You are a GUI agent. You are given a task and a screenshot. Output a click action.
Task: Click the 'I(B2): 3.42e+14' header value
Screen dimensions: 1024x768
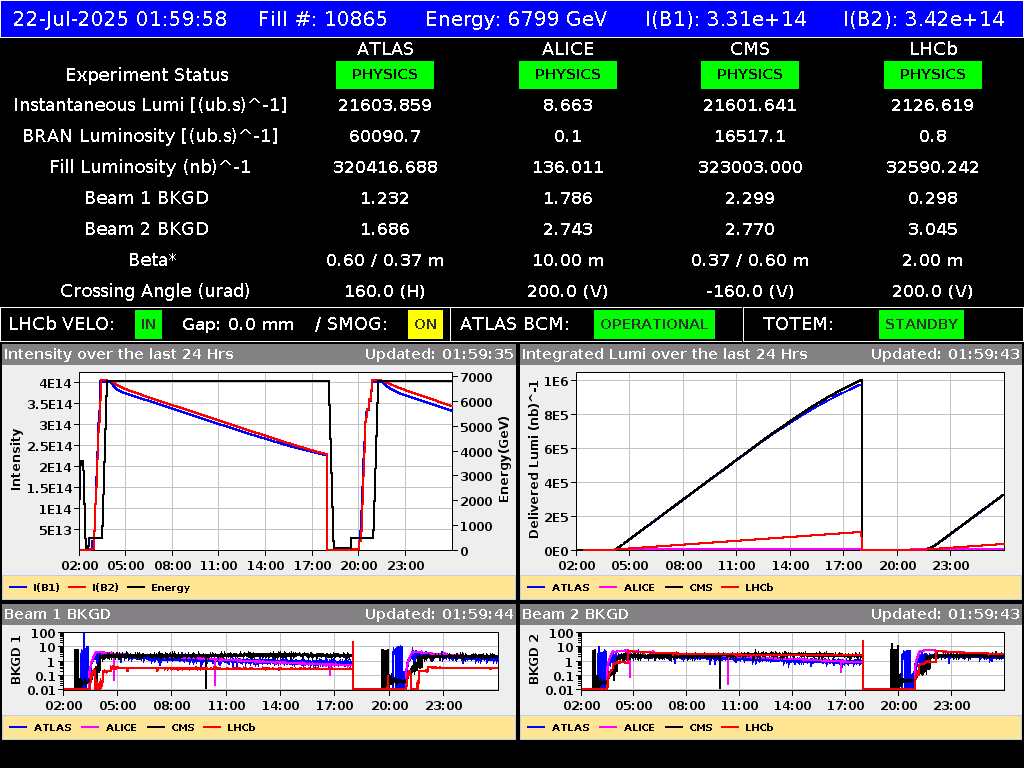click(923, 19)
